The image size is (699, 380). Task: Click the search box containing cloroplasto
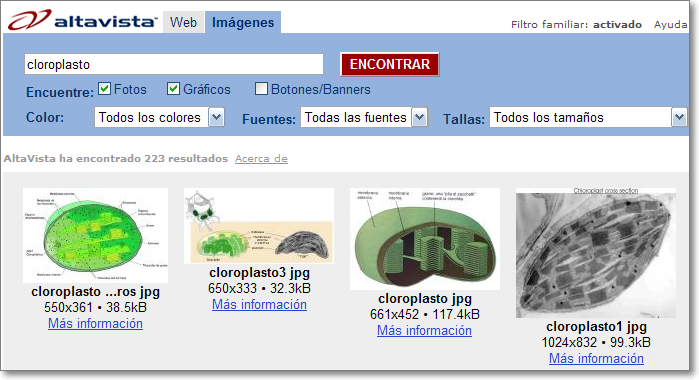(174, 64)
